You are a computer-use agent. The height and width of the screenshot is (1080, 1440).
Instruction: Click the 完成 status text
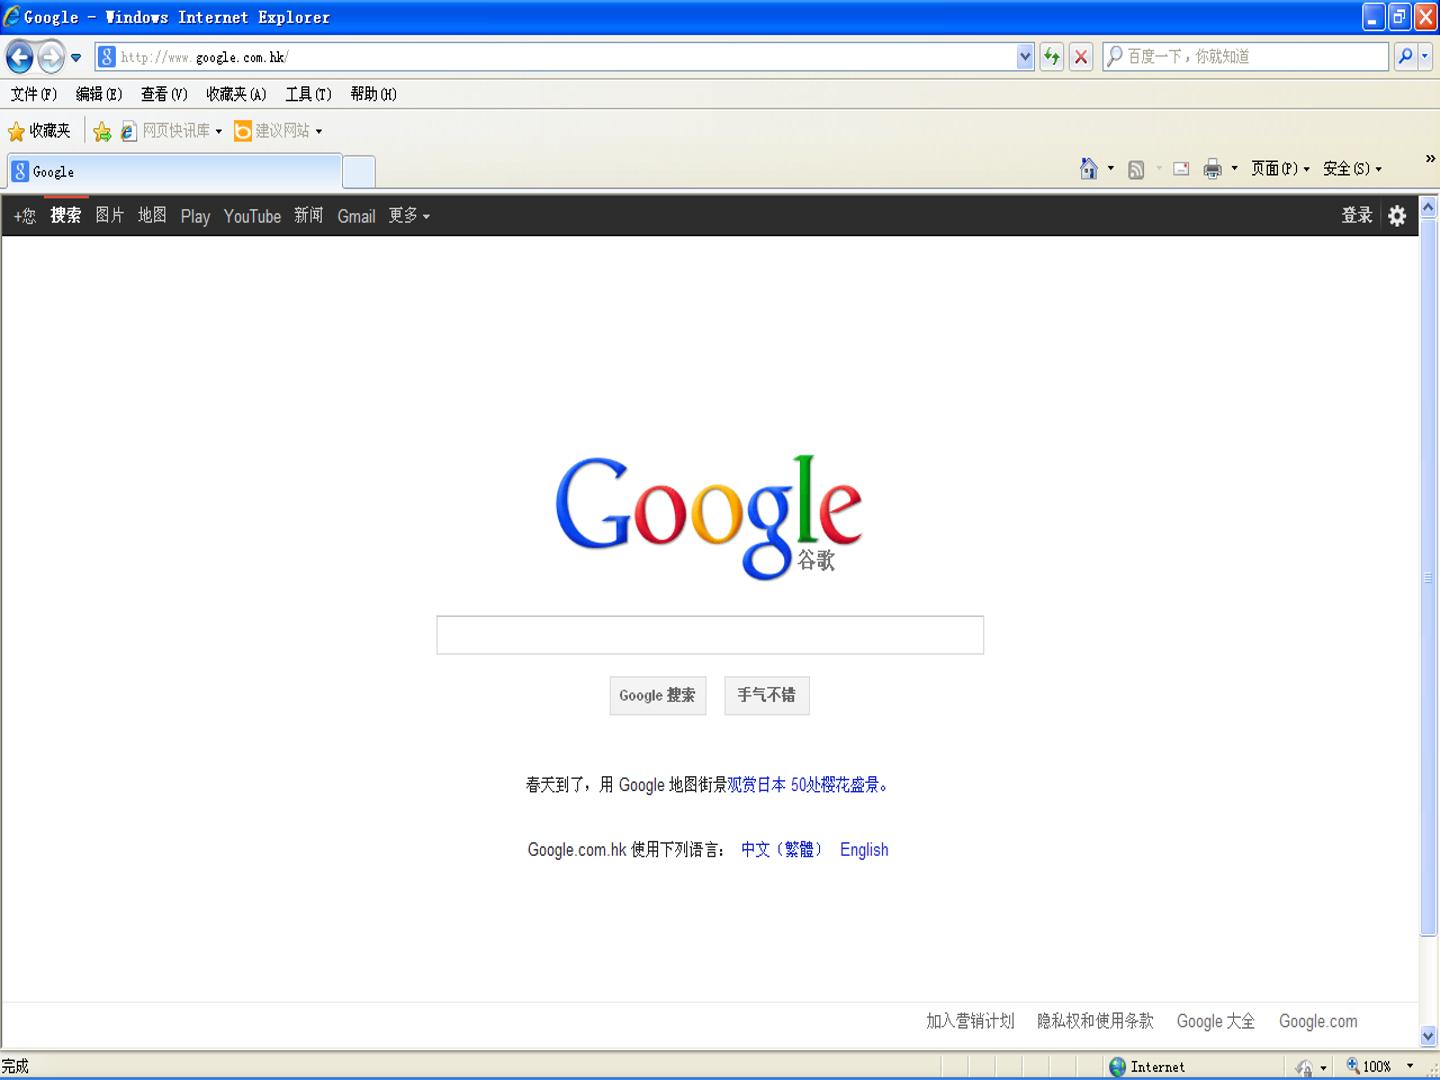[x=15, y=1067]
